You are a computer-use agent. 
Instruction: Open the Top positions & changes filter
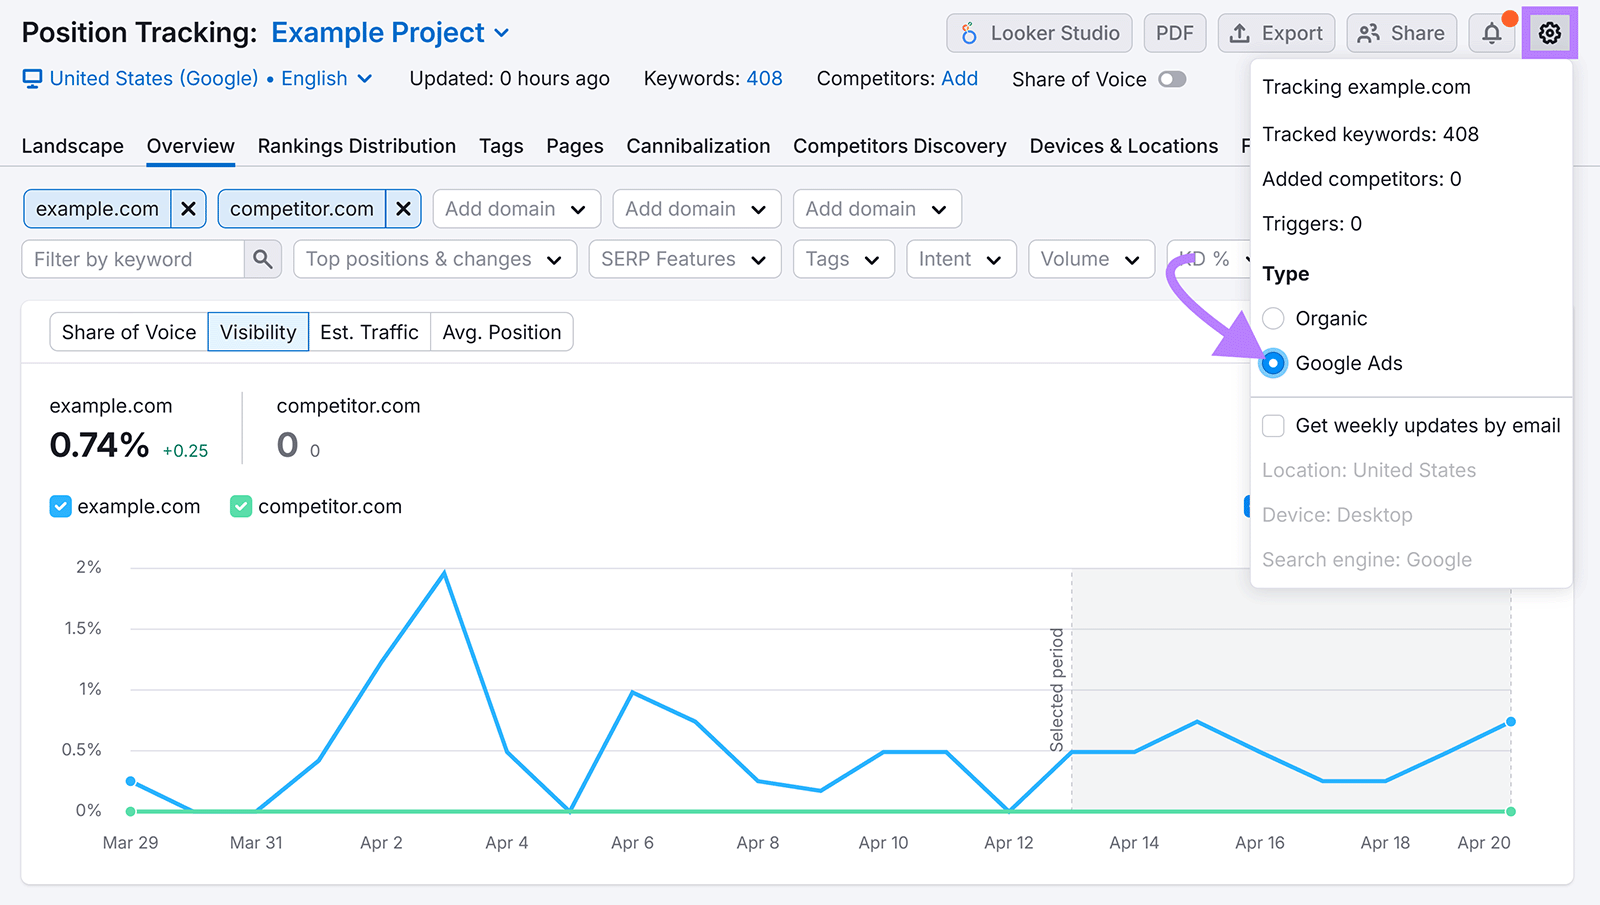pyautogui.click(x=435, y=259)
